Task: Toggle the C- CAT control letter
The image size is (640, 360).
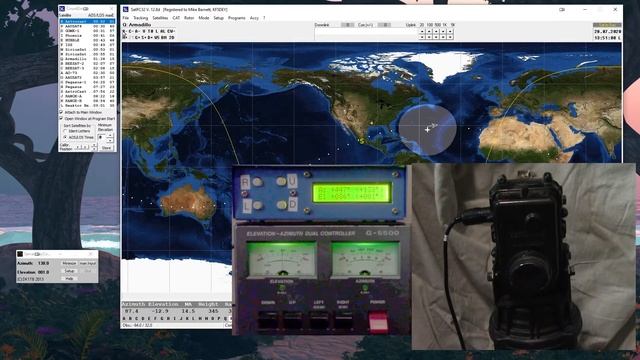Action: click(131, 31)
